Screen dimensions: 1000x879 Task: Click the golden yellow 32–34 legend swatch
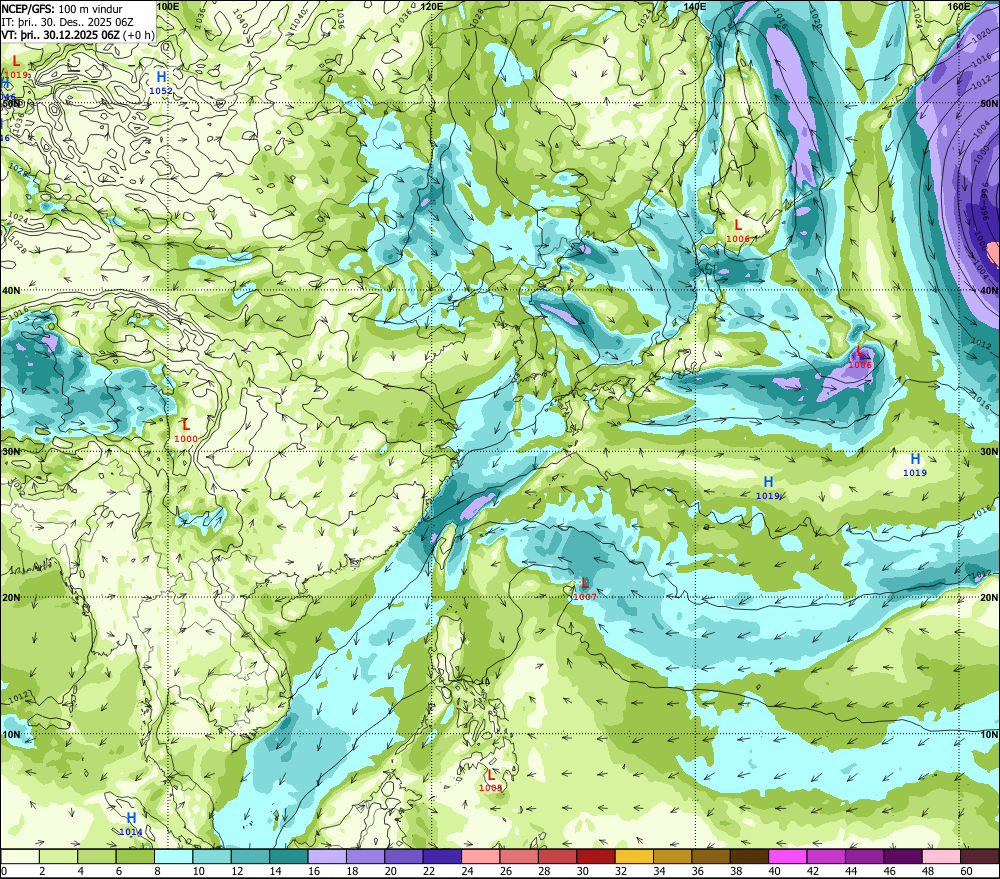click(x=634, y=857)
